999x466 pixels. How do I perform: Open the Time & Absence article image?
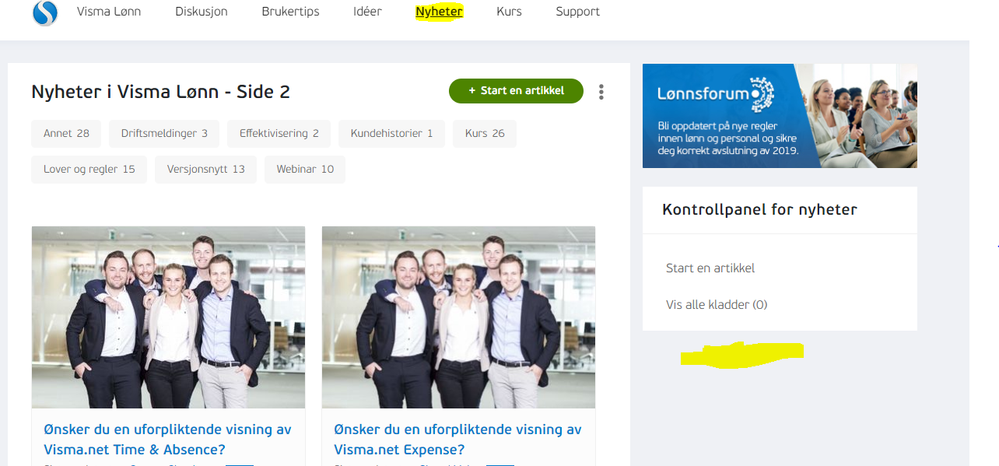coord(168,317)
